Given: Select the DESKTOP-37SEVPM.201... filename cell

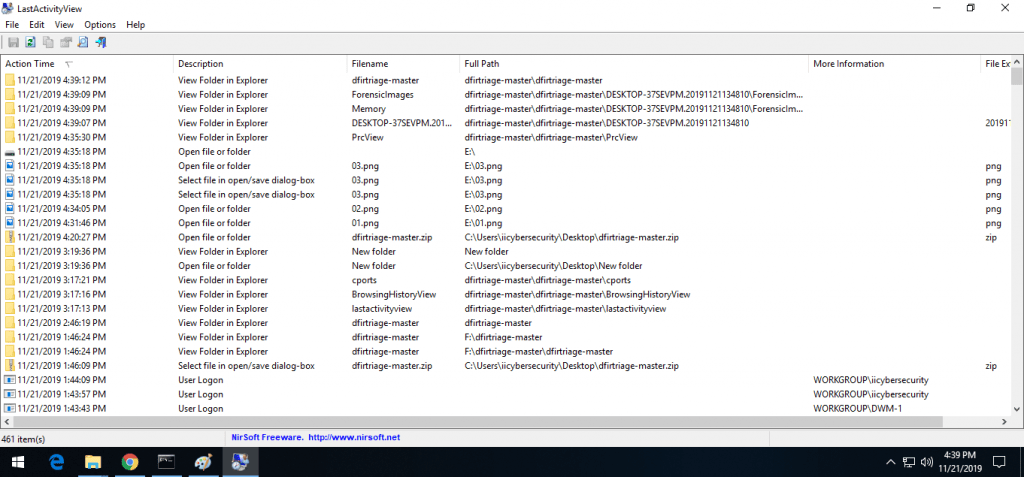Looking at the screenshot, I should coord(401,123).
